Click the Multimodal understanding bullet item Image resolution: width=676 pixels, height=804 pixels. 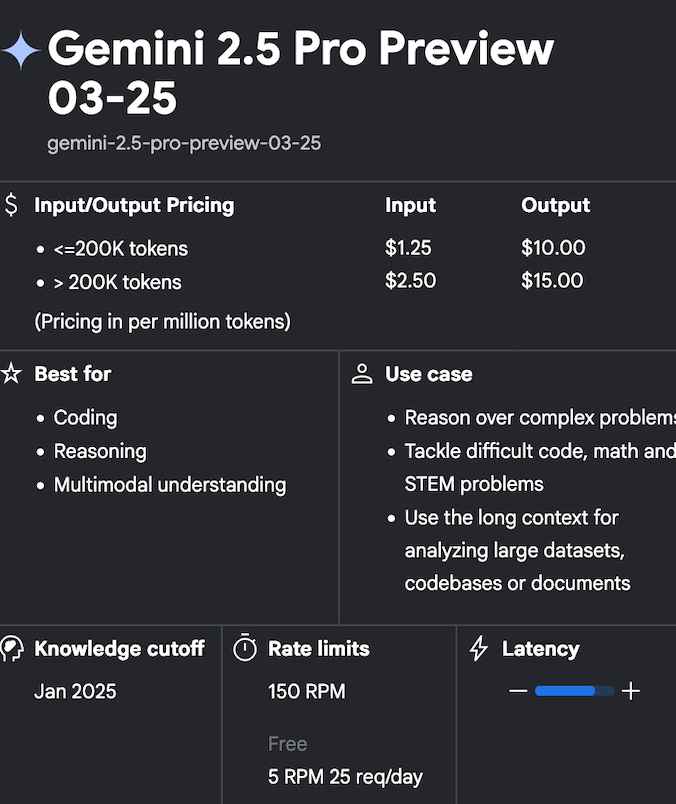click(170, 485)
